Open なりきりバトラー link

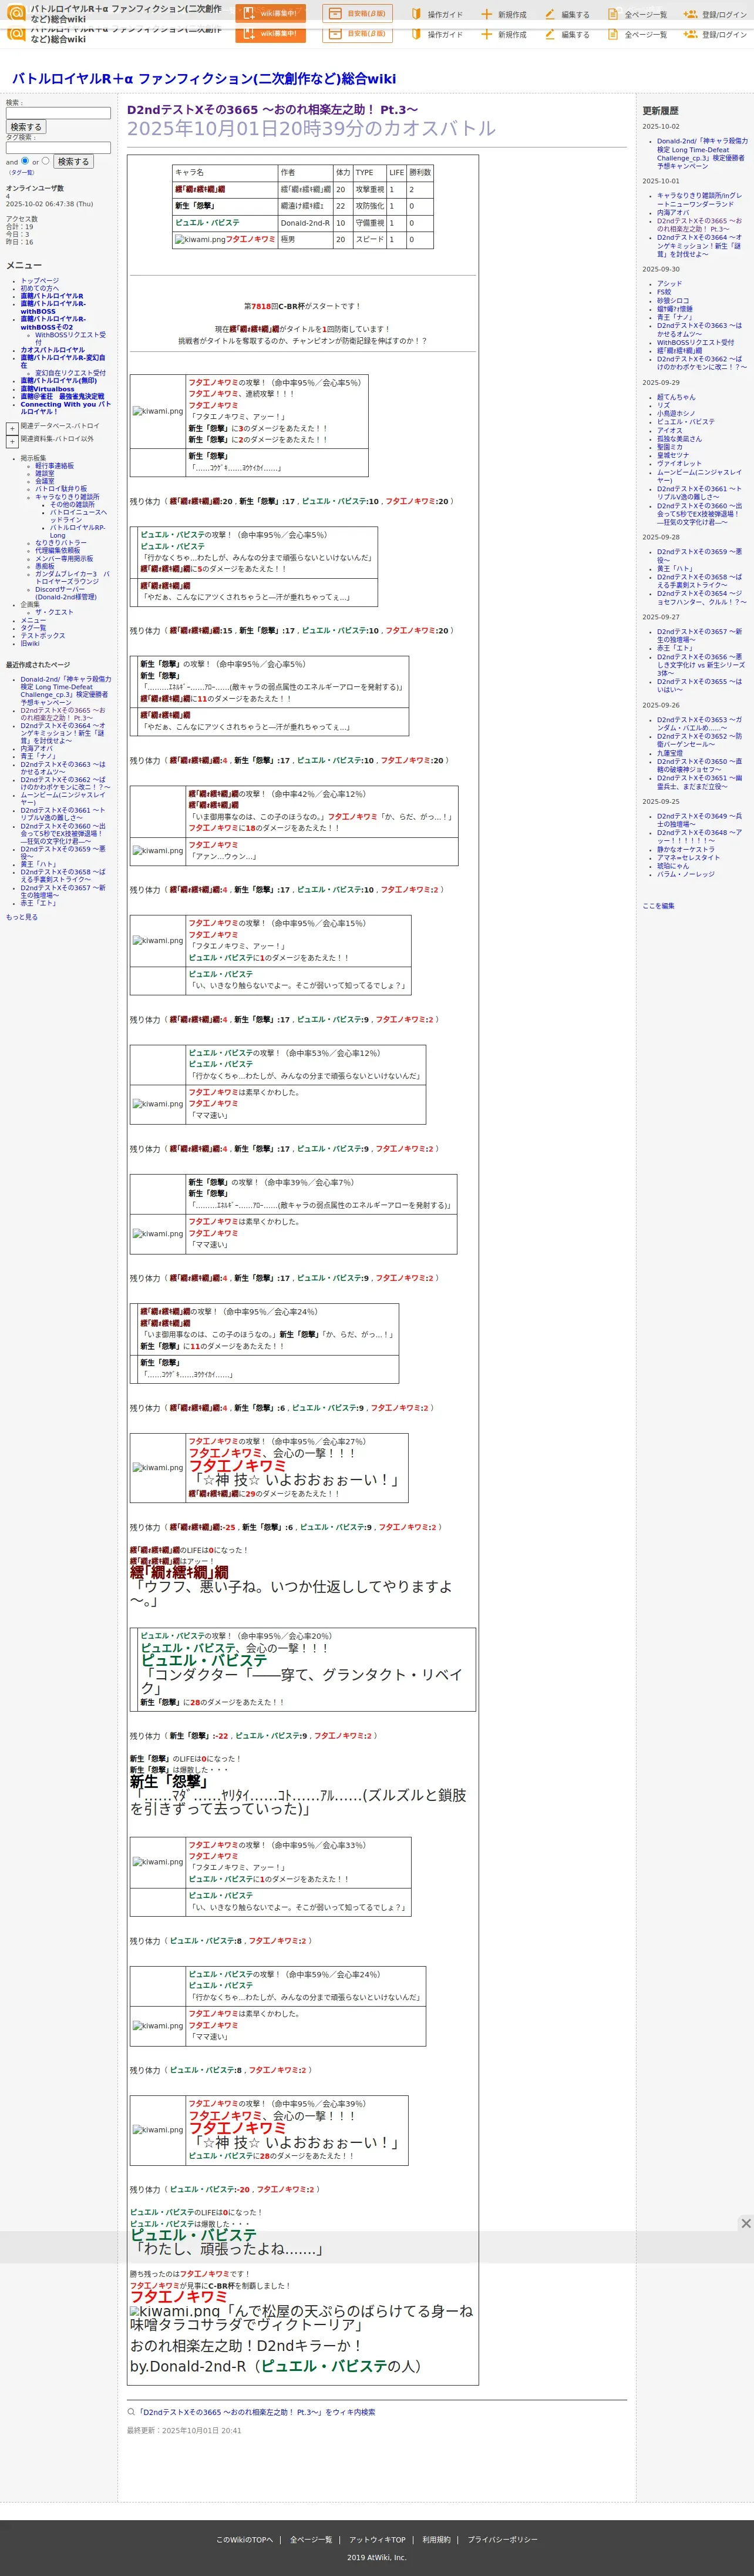click(61, 543)
